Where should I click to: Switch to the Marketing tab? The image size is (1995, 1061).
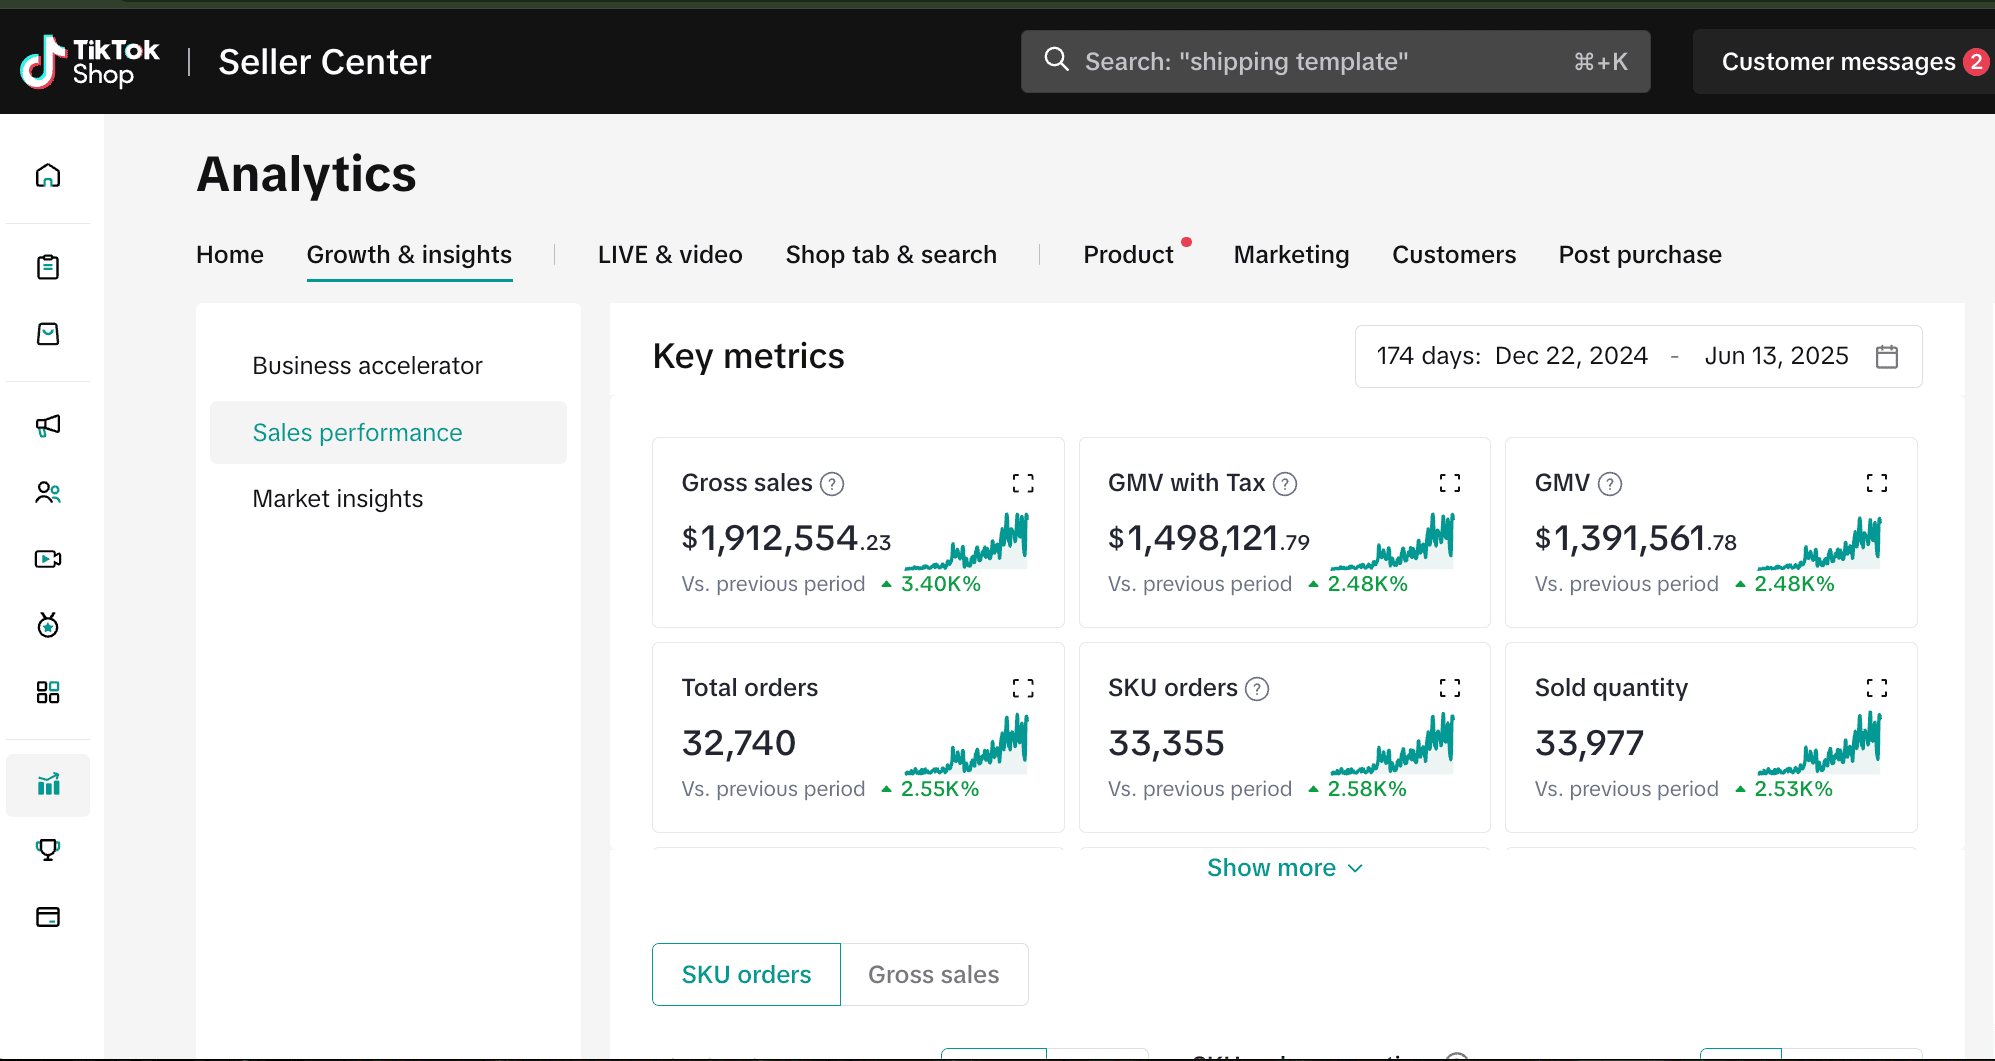[x=1291, y=255]
